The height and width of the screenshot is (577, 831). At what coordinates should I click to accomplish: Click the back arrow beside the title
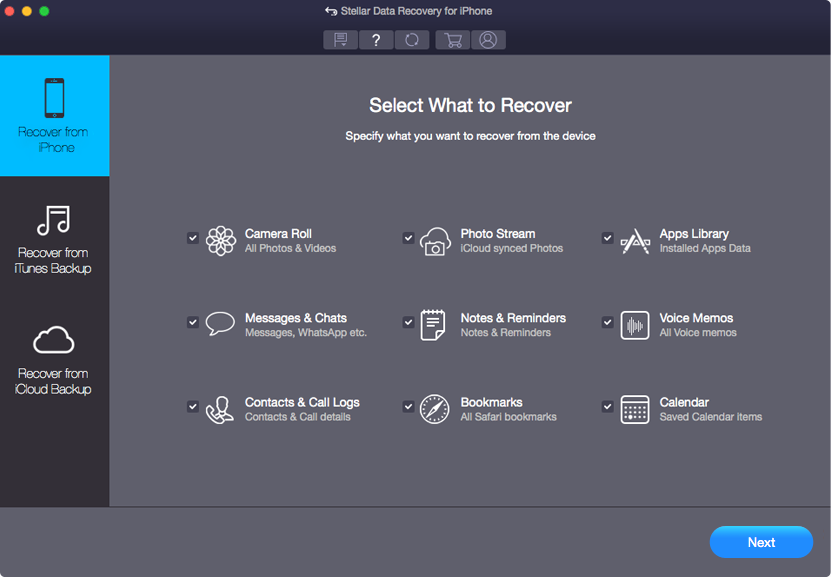click(x=330, y=11)
